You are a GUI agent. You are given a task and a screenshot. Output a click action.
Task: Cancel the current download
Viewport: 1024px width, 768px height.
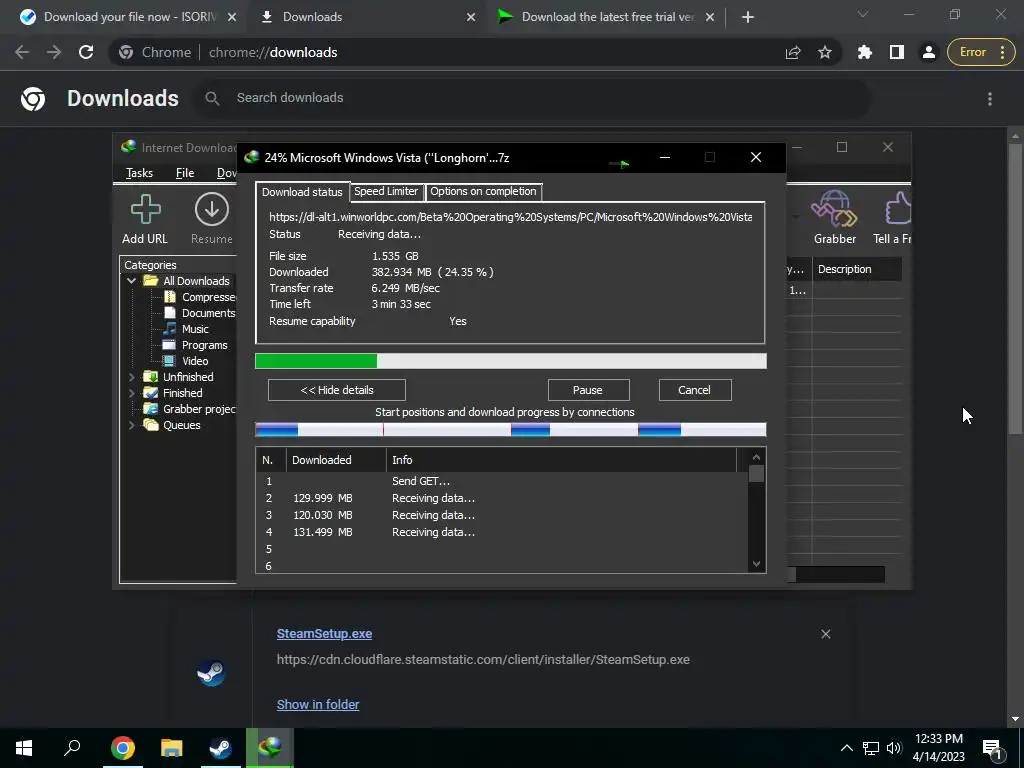695,390
